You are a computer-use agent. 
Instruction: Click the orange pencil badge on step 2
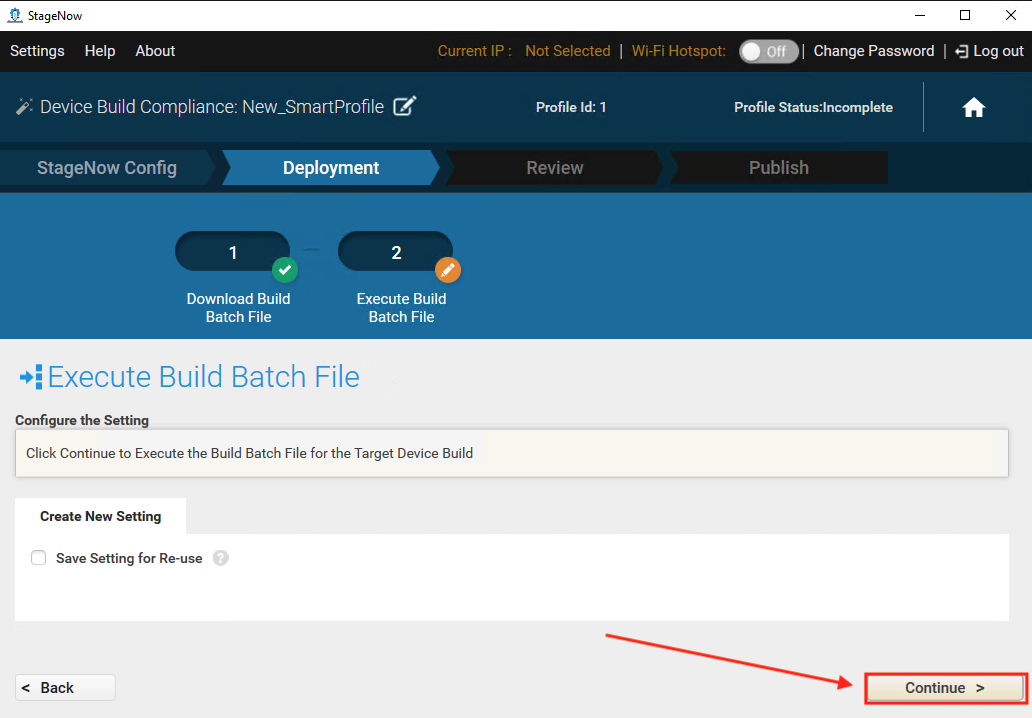(x=448, y=269)
